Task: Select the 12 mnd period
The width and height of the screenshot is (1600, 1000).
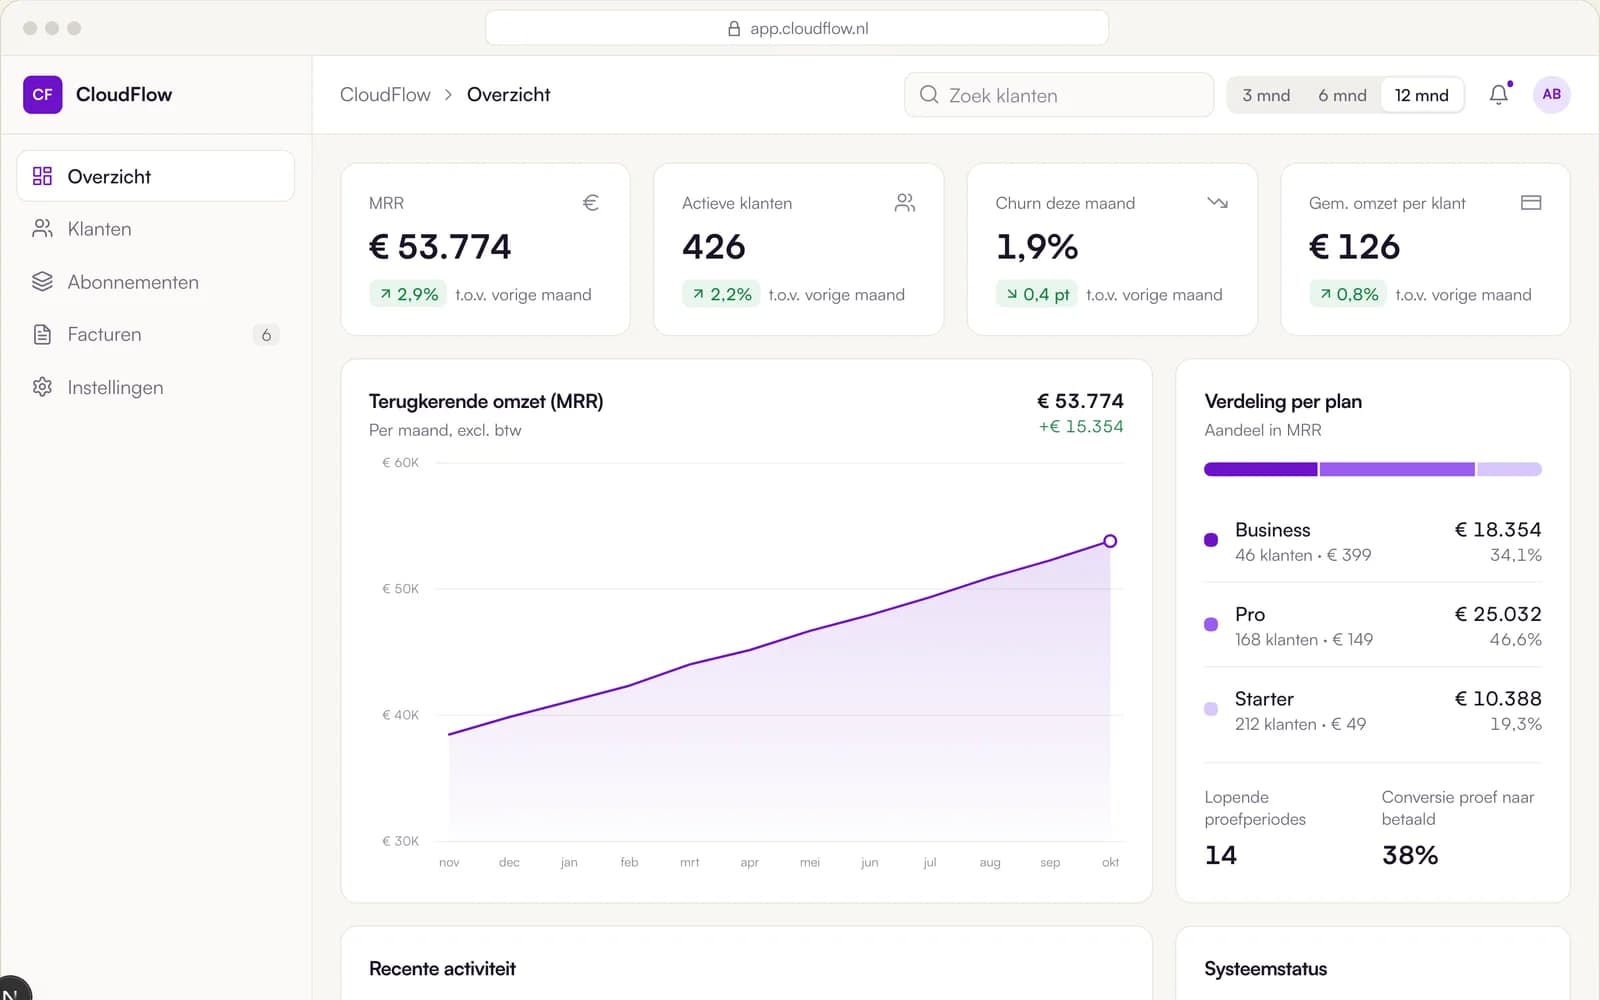Action: 1421,95
